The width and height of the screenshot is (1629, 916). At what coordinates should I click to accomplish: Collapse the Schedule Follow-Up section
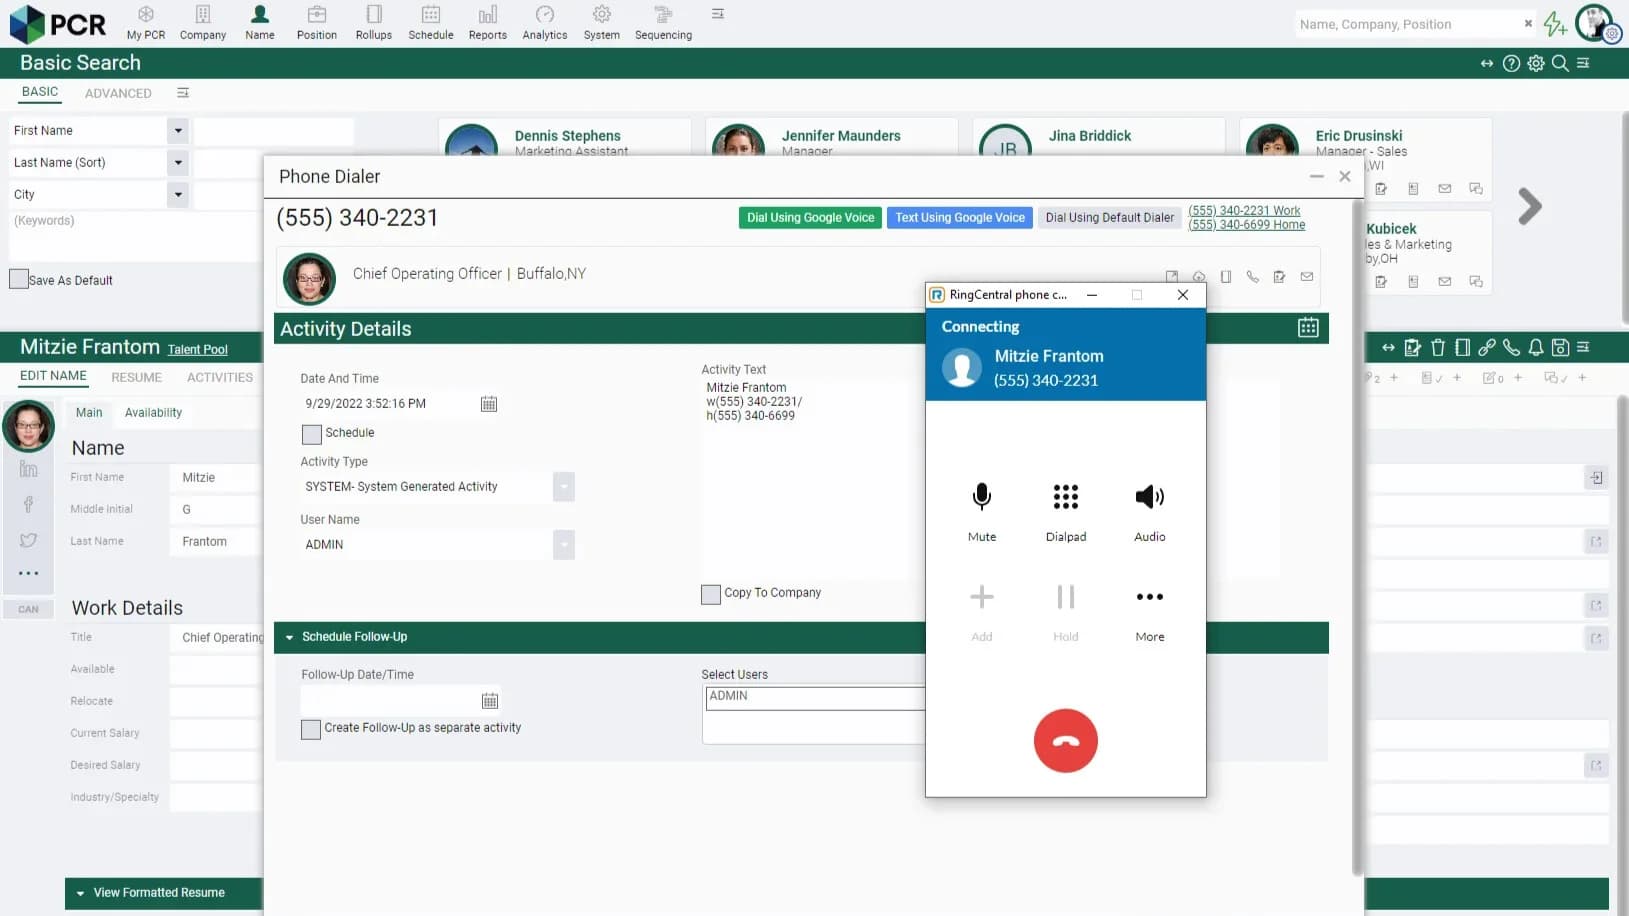[290, 637]
